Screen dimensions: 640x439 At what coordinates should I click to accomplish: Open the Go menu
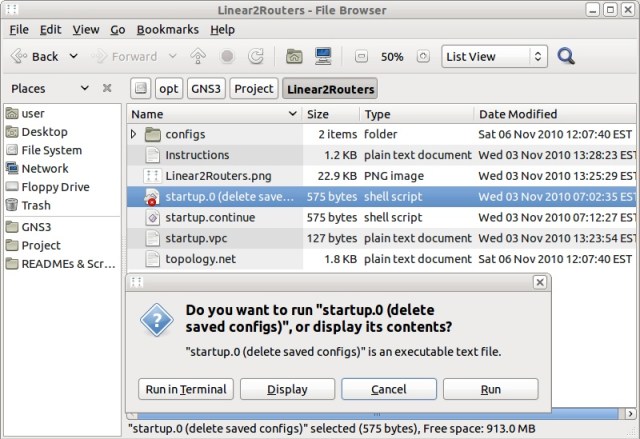point(118,30)
